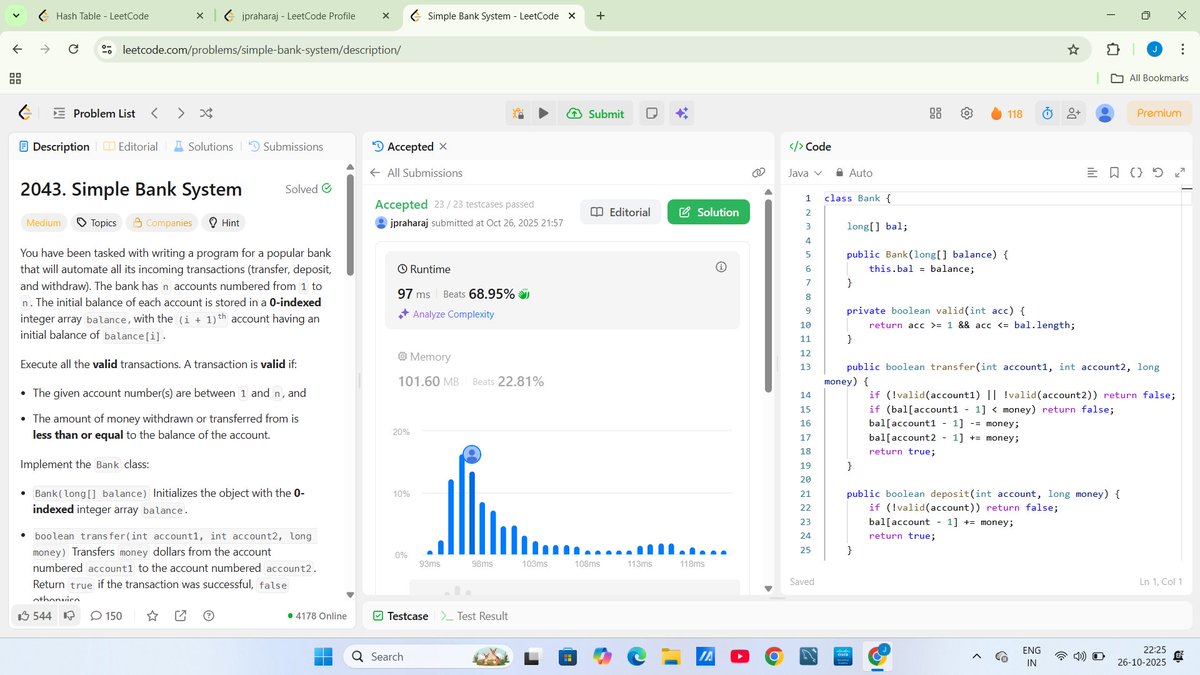
Task: Close the Accepted tab
Action: click(443, 146)
